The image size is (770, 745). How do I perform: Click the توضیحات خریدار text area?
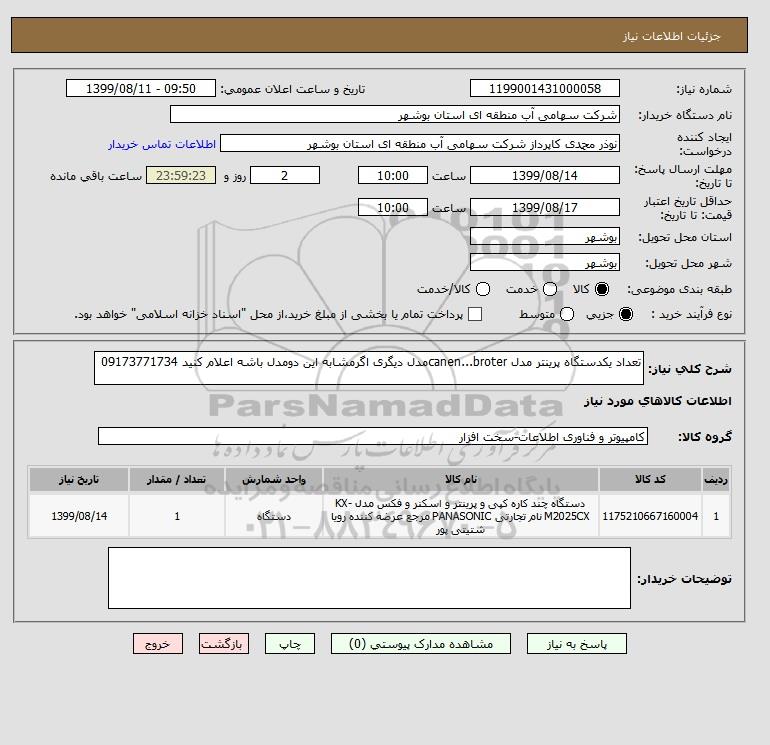(369, 578)
